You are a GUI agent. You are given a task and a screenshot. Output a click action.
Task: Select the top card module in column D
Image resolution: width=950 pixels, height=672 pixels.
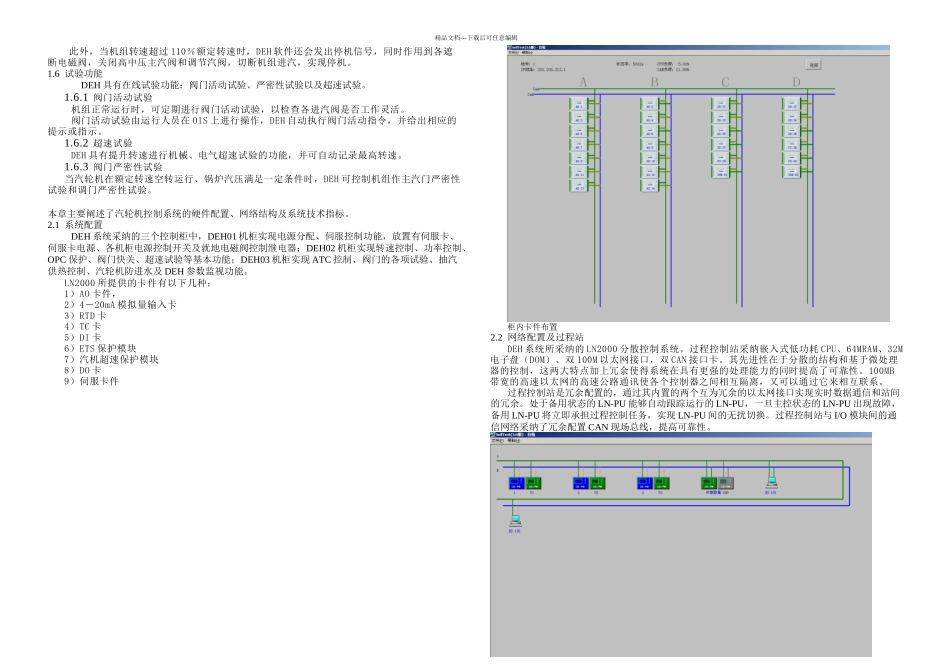click(x=791, y=104)
